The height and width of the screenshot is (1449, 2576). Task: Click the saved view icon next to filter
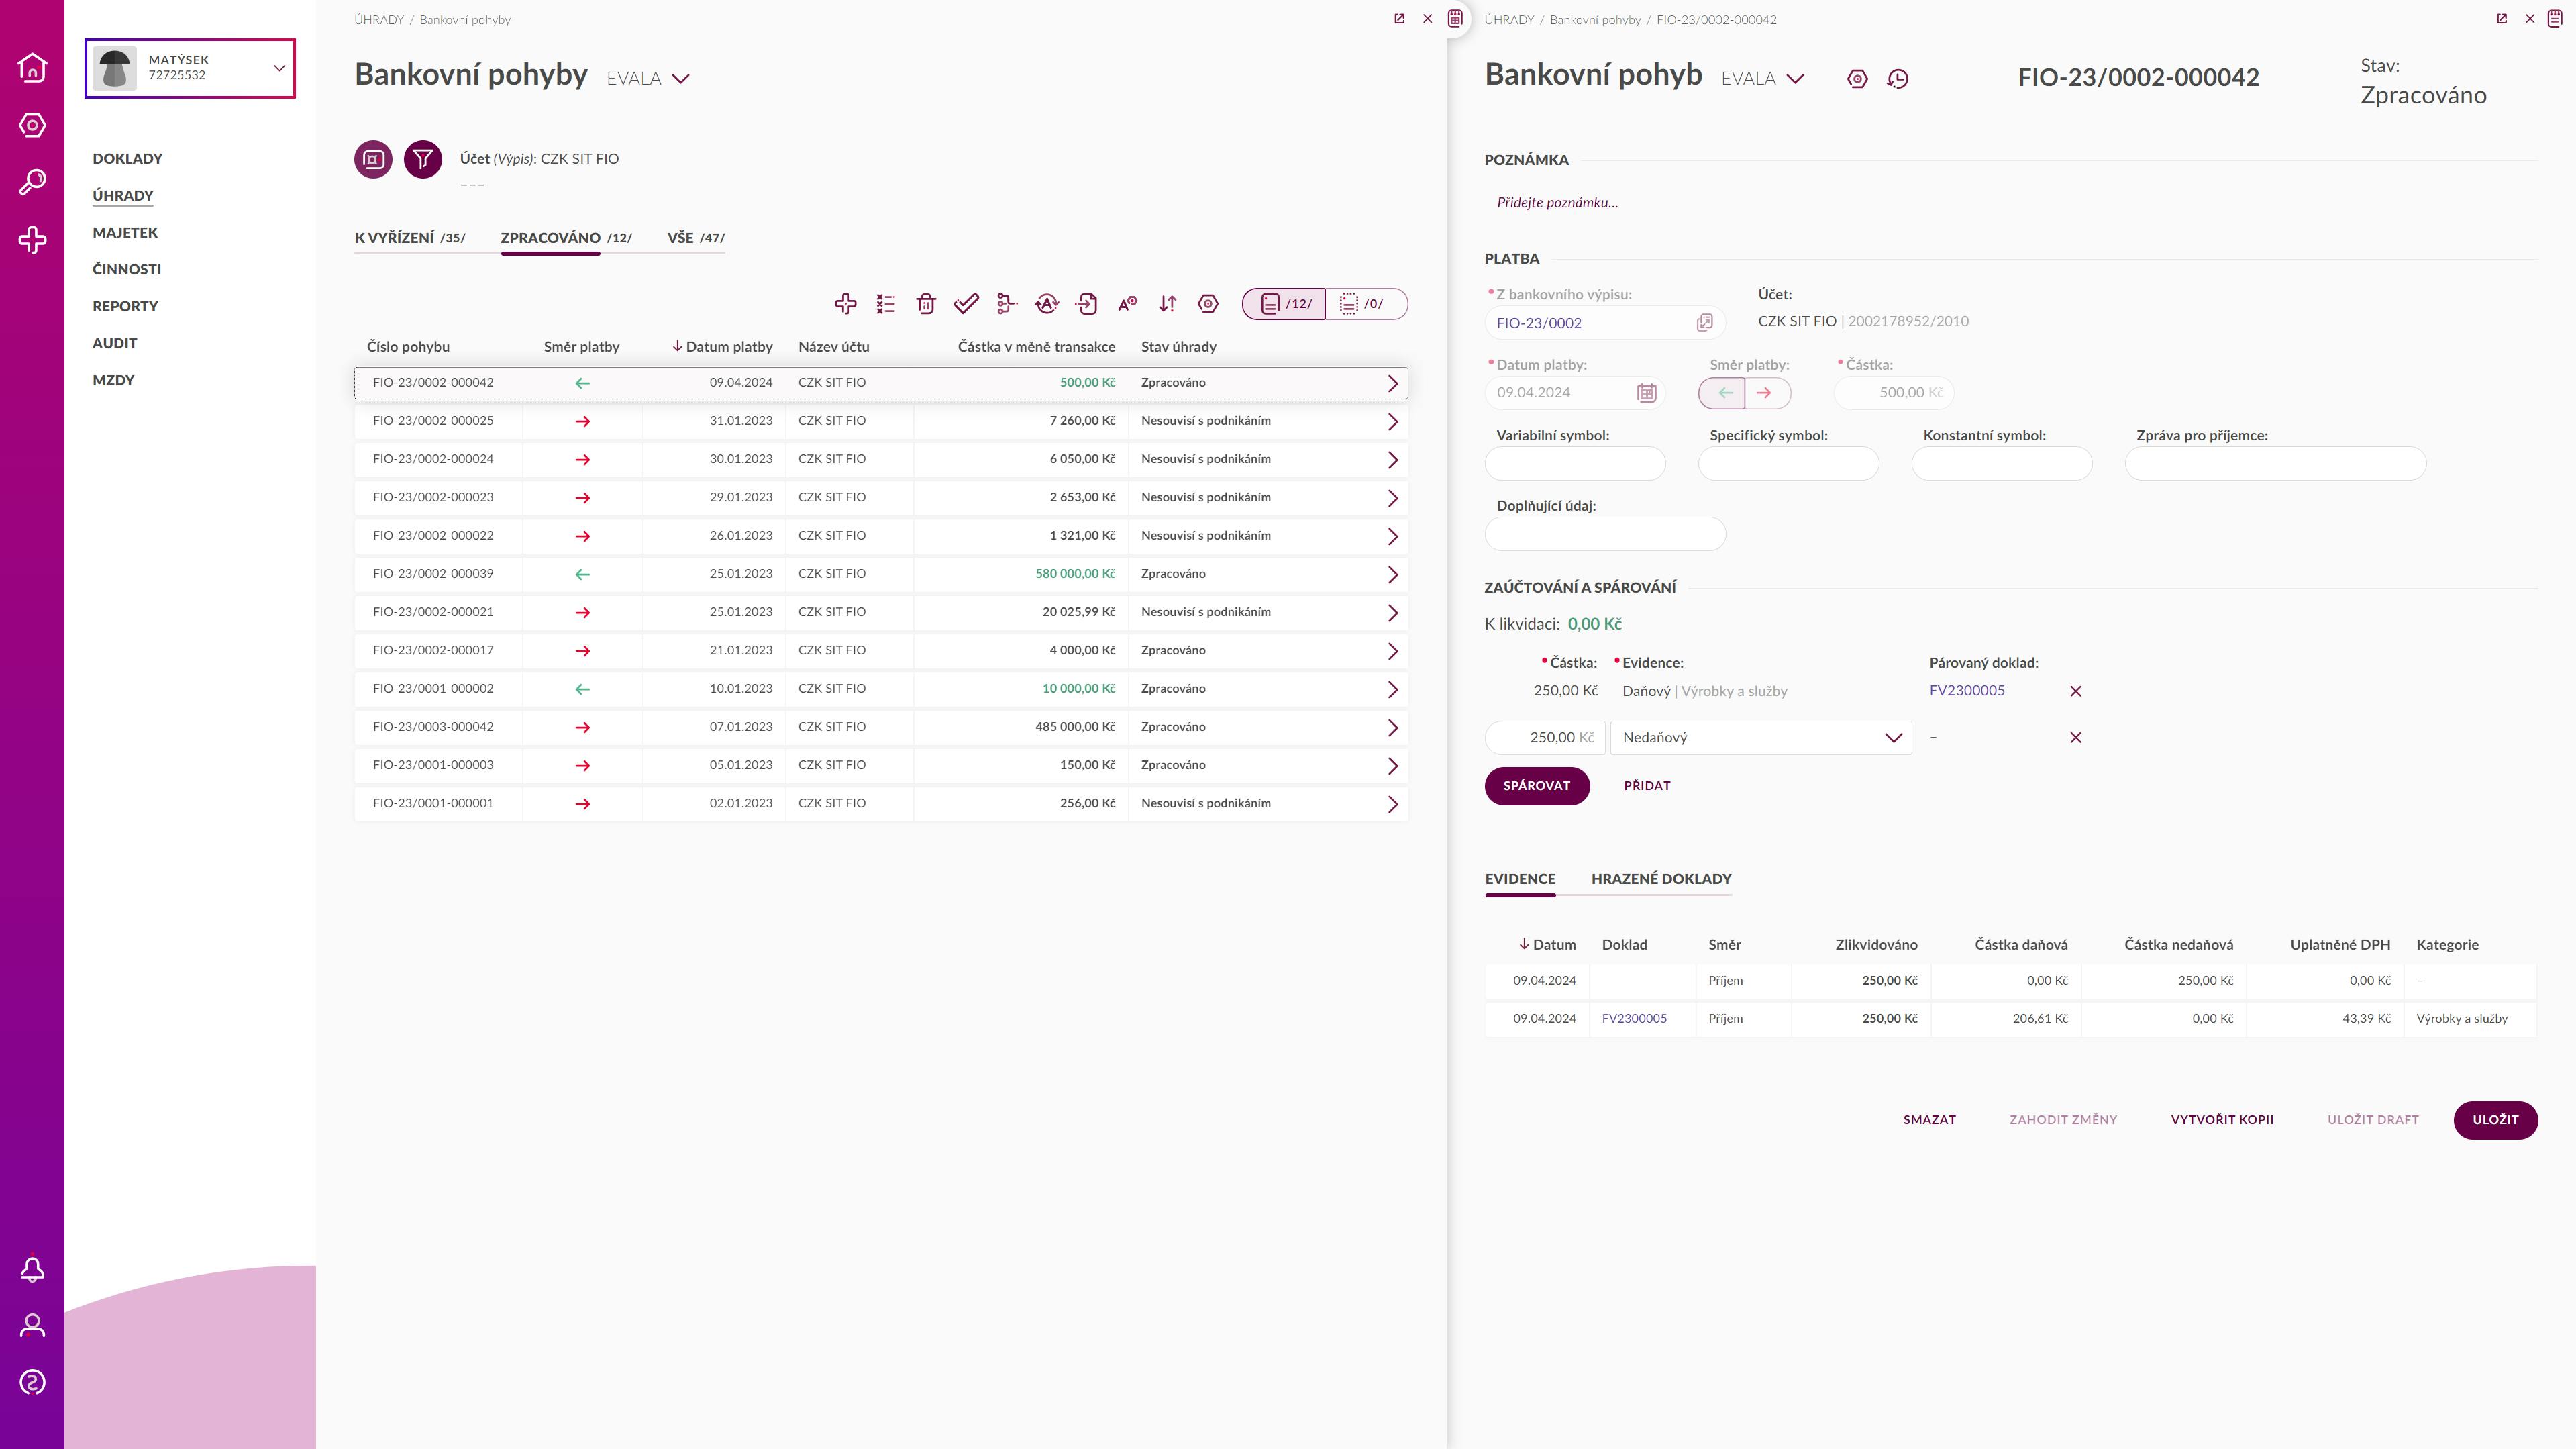click(x=373, y=159)
